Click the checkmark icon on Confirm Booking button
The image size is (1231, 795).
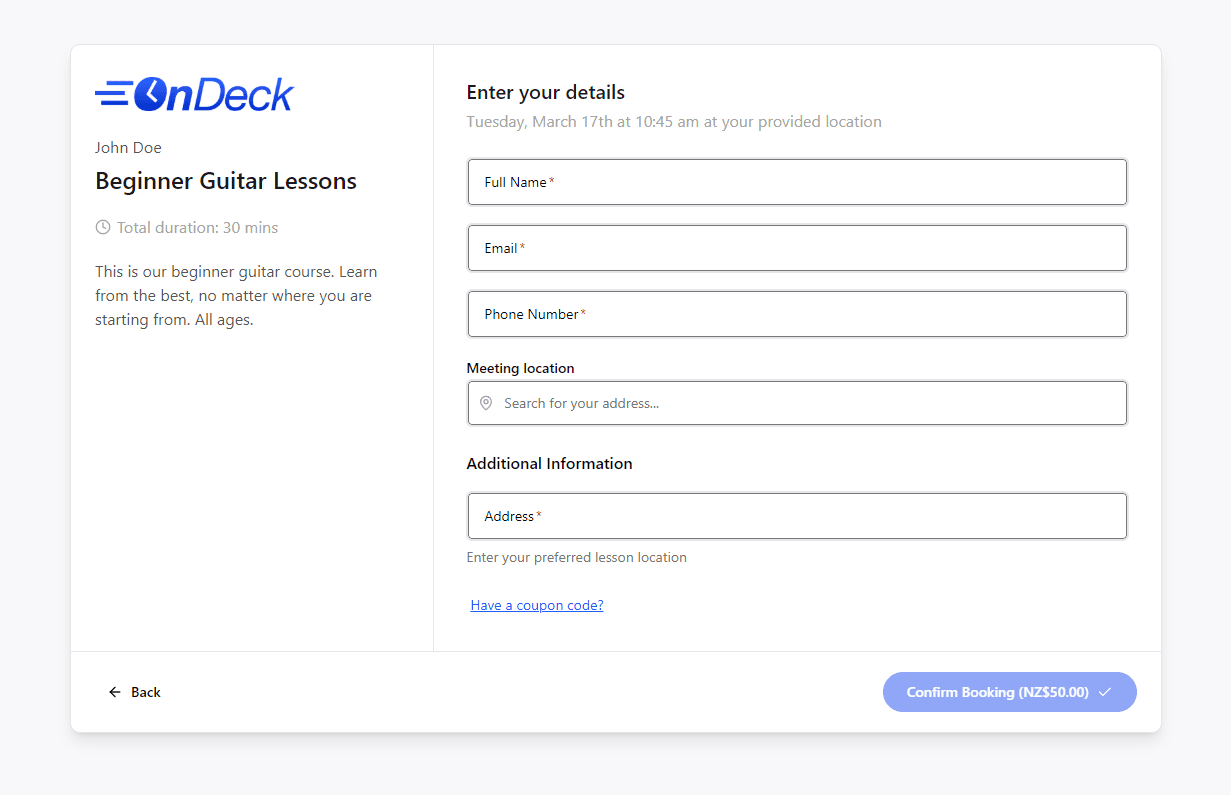click(x=1105, y=692)
